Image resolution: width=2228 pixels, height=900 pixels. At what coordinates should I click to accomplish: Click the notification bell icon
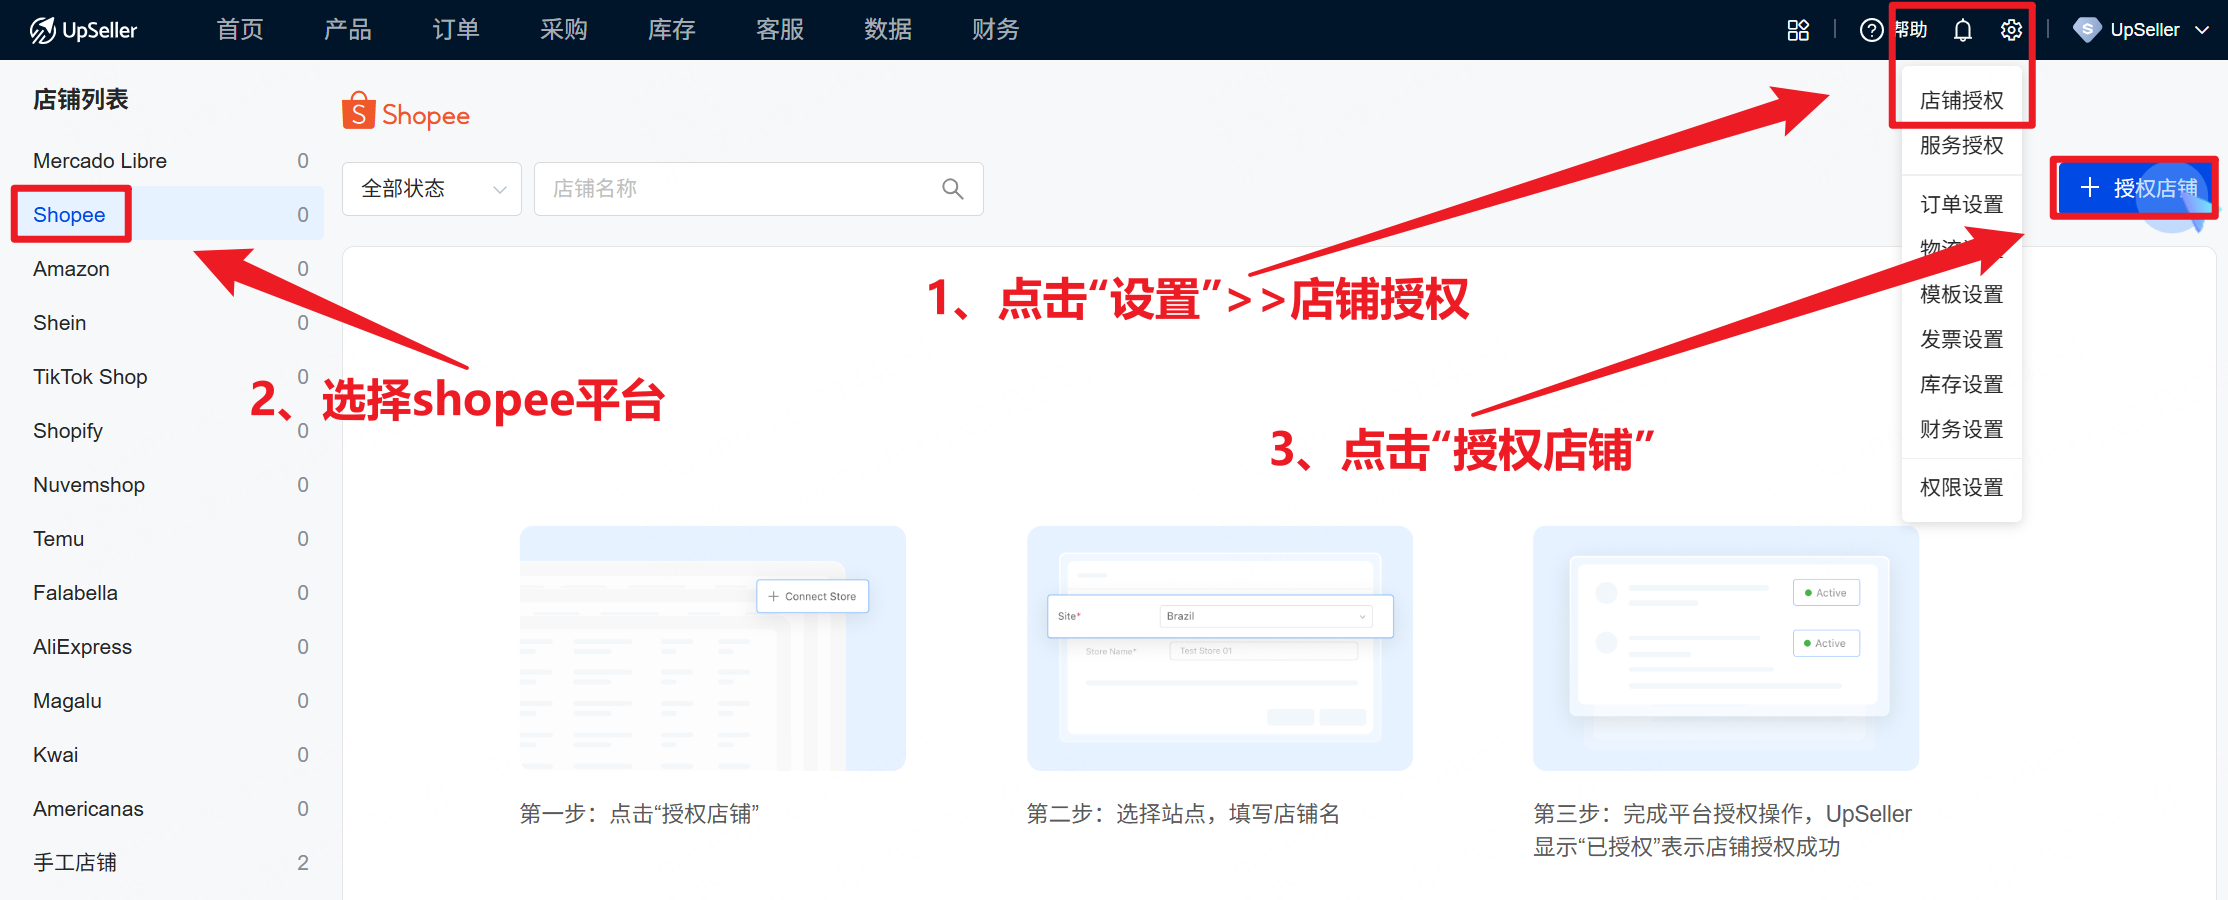point(1962,29)
